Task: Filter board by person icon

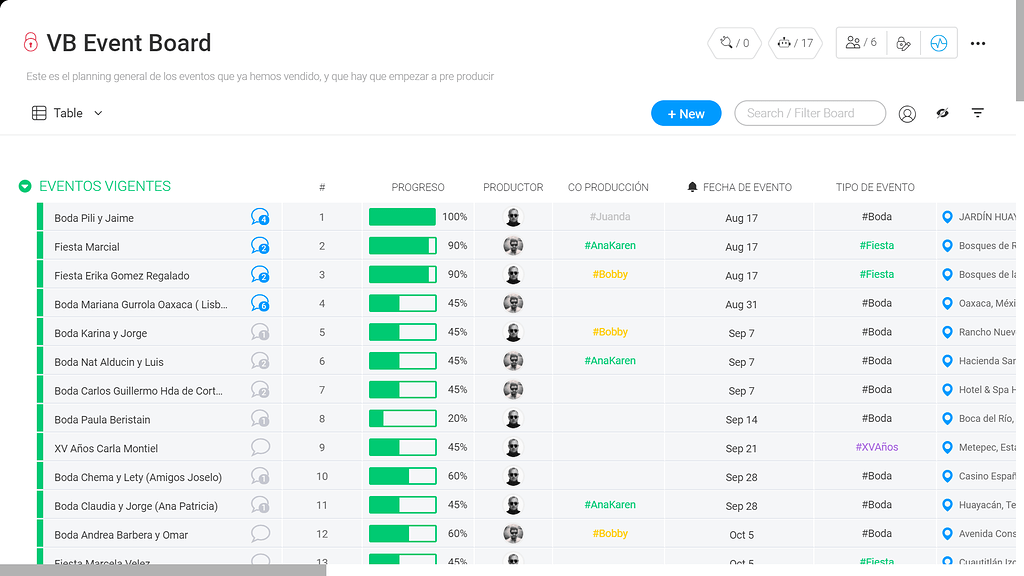Action: point(907,114)
